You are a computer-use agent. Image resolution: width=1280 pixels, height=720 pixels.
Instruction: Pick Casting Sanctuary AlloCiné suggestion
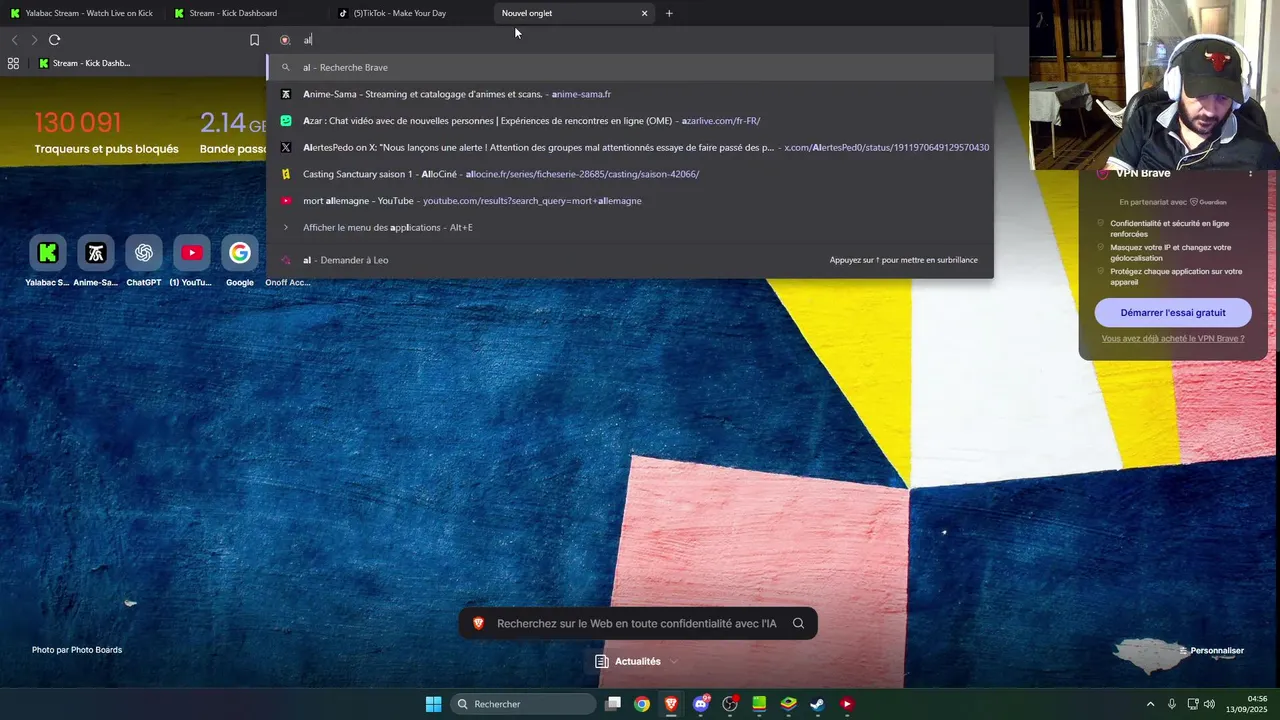(x=630, y=174)
